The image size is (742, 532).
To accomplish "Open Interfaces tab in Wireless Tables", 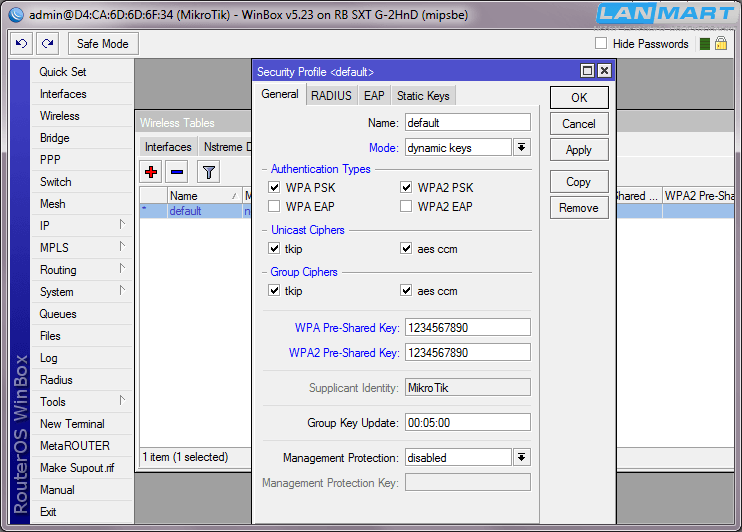I will (168, 147).
